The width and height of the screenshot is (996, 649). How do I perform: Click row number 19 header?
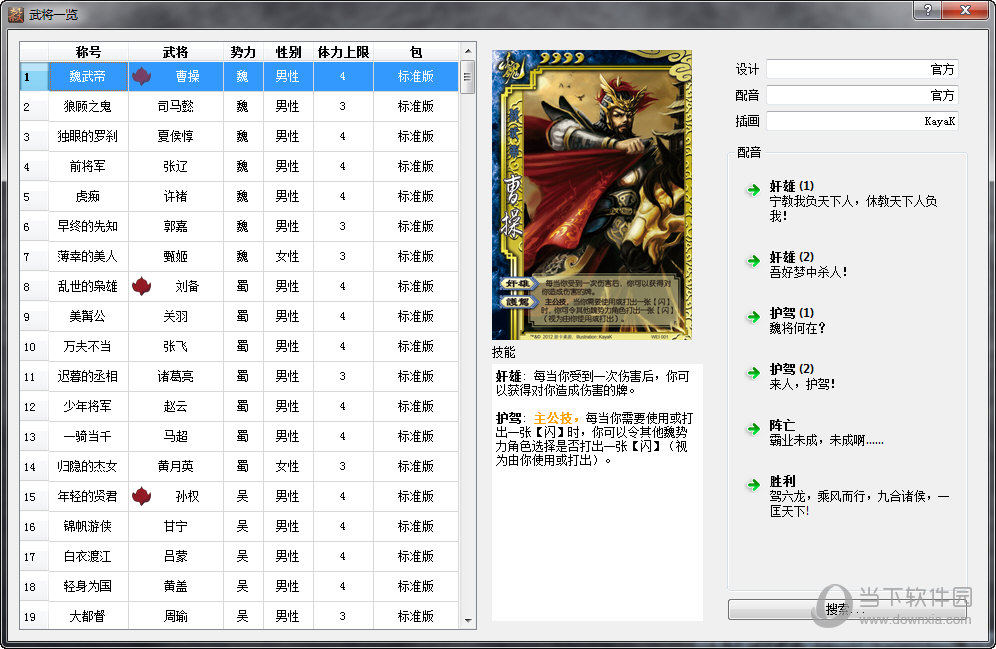34,616
